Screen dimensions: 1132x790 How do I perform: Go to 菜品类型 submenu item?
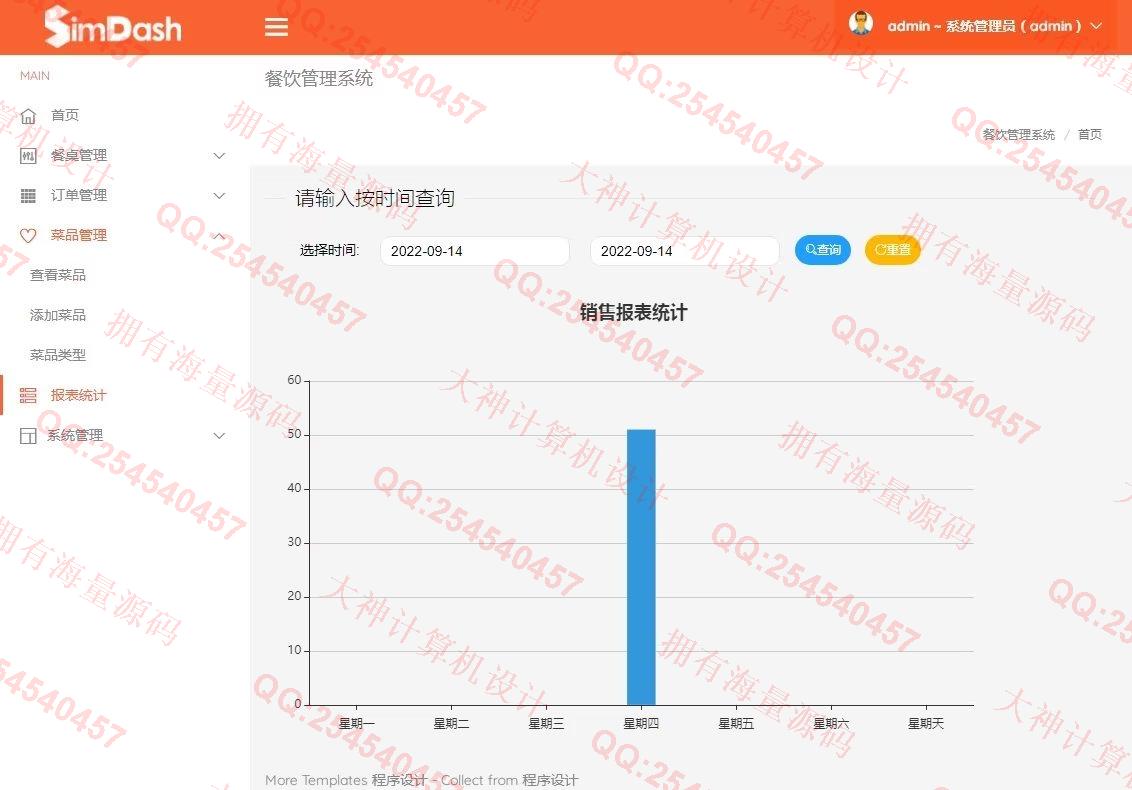pyautogui.click(x=58, y=355)
